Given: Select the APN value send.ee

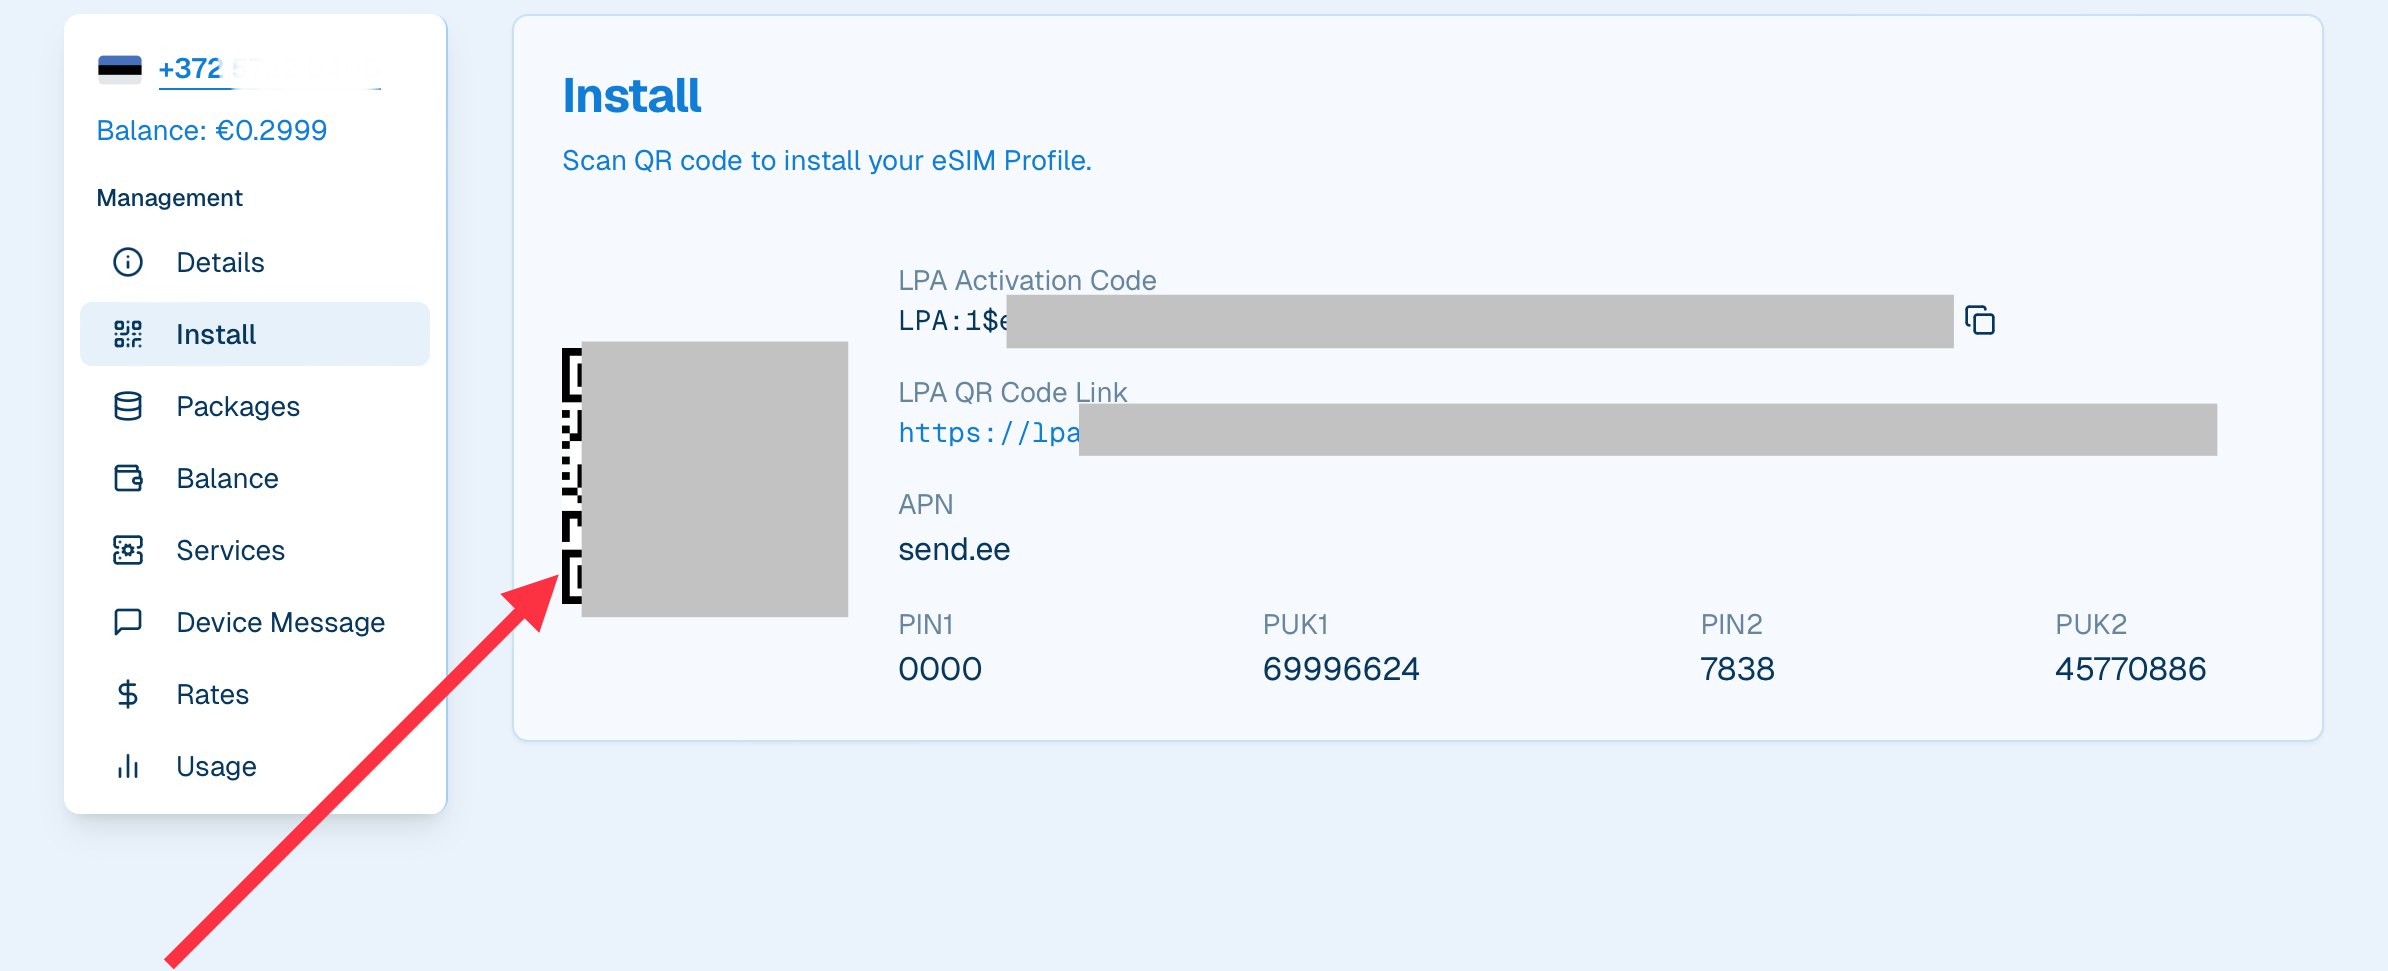Looking at the screenshot, I should (x=954, y=549).
